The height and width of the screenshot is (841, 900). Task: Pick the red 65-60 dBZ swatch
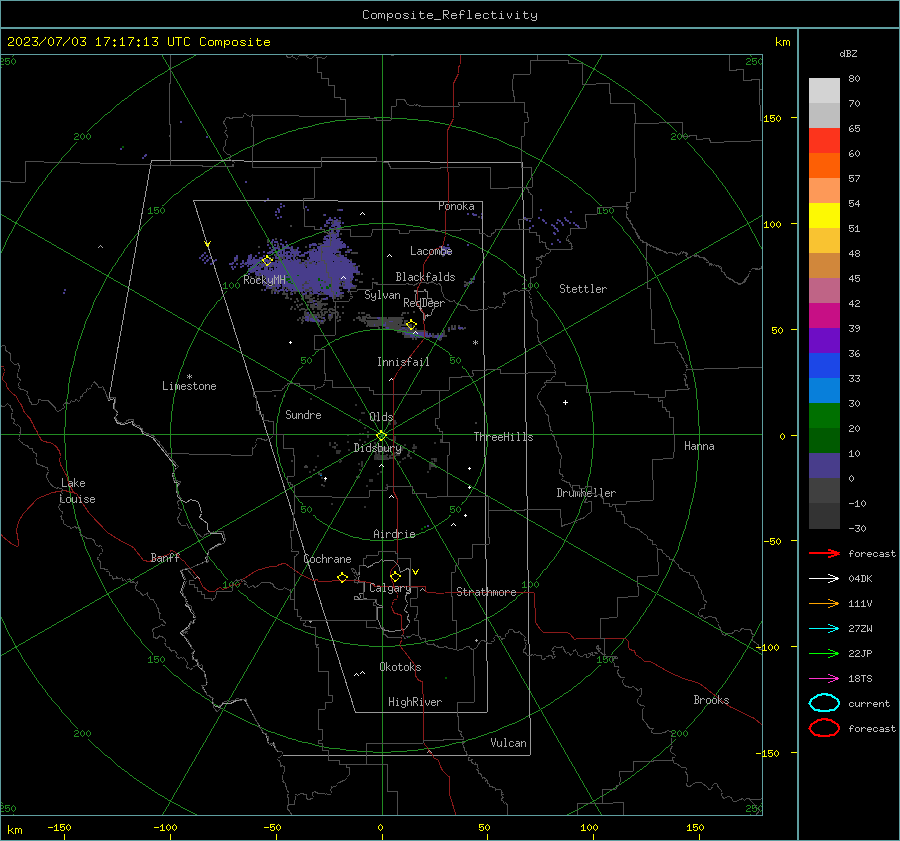point(824,140)
